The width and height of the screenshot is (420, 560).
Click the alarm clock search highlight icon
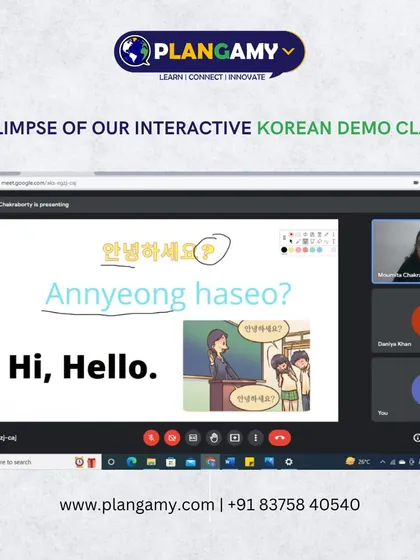tap(79, 462)
